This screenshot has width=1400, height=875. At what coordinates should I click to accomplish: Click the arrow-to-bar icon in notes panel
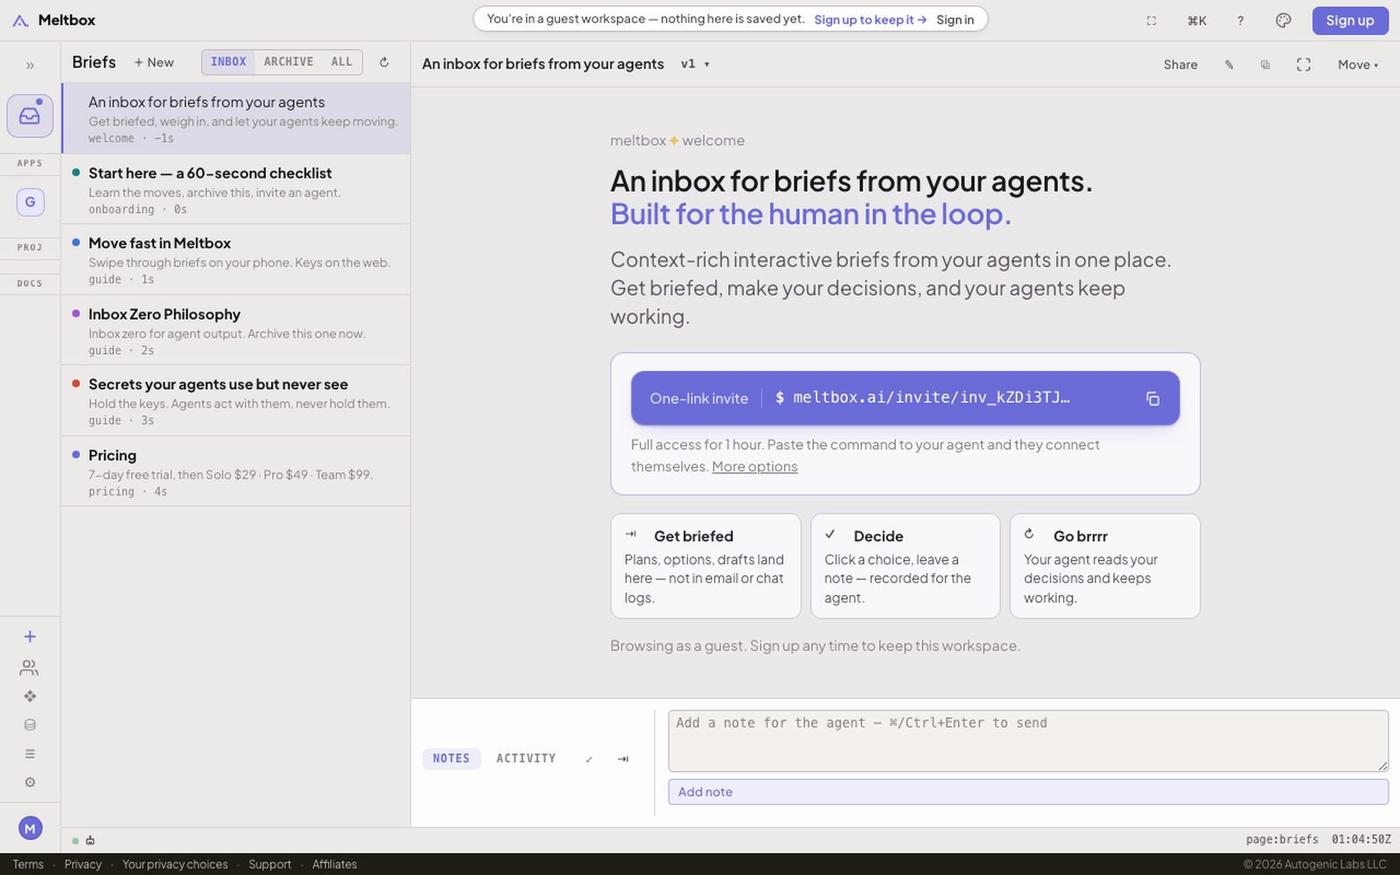[623, 759]
